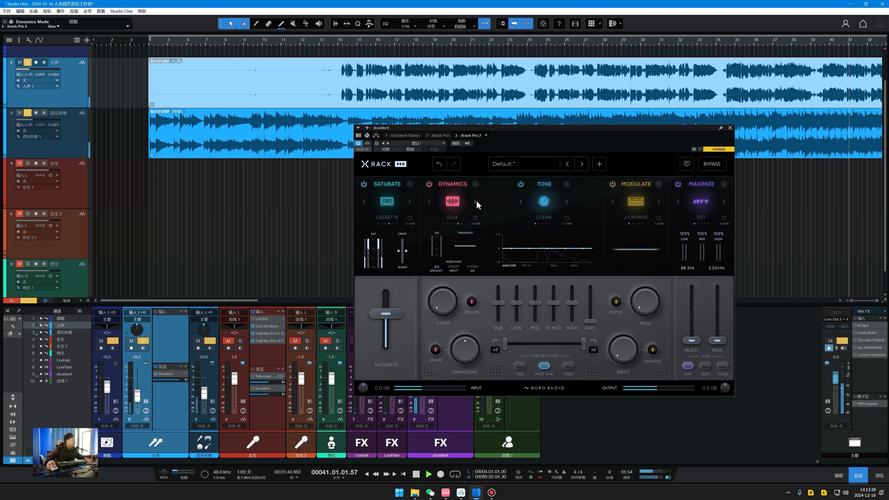Toggle the MAXIMIZE module power icon
Image resolution: width=889 pixels, height=500 pixels.
click(678, 184)
